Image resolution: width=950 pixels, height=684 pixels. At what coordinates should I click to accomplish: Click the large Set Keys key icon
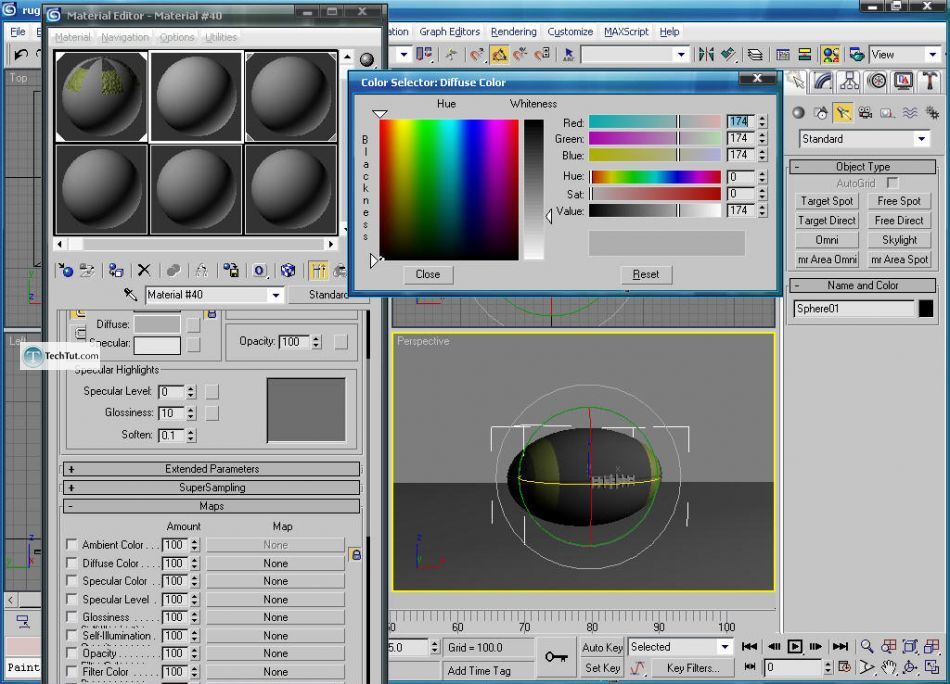pyautogui.click(x=556, y=657)
